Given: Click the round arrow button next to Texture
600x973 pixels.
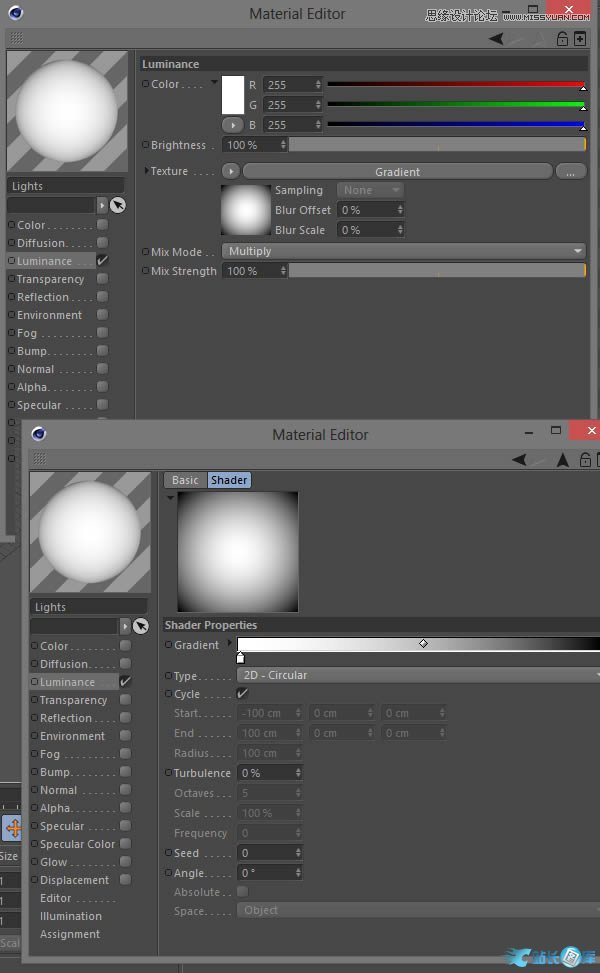Looking at the screenshot, I should (231, 171).
